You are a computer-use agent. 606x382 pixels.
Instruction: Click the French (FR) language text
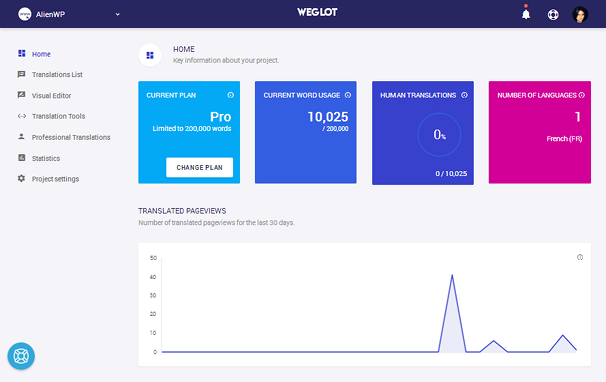pyautogui.click(x=564, y=139)
